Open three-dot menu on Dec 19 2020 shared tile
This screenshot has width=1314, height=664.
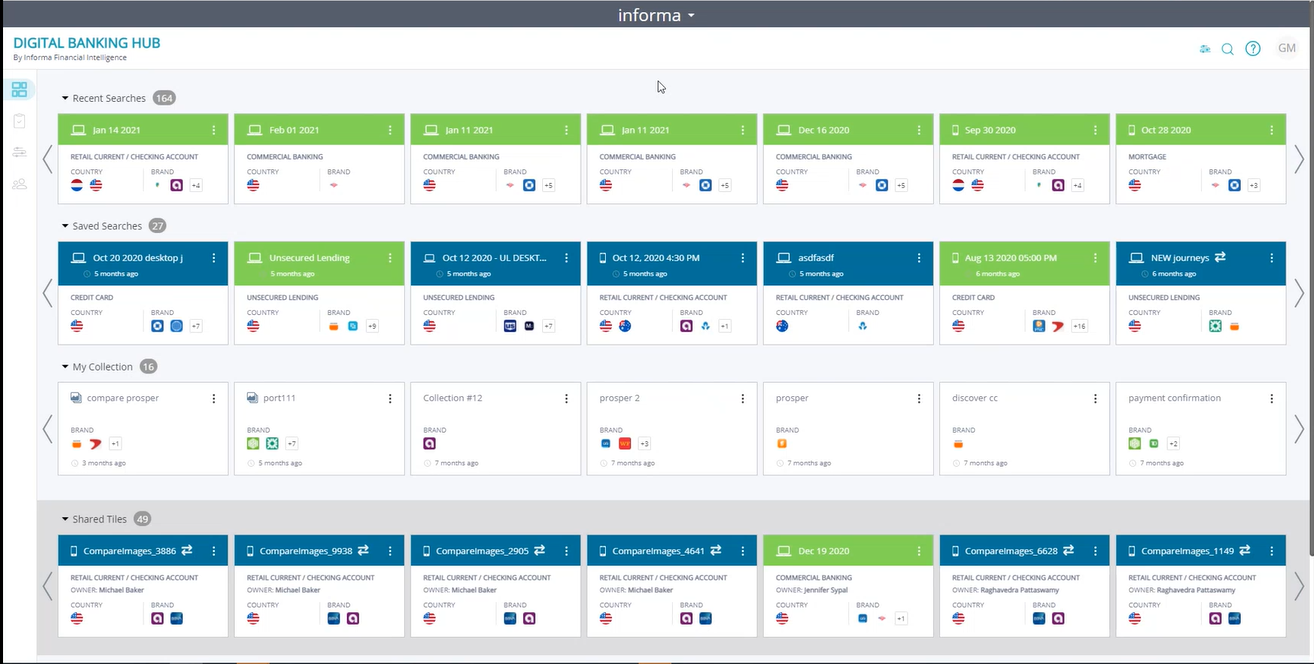919,550
